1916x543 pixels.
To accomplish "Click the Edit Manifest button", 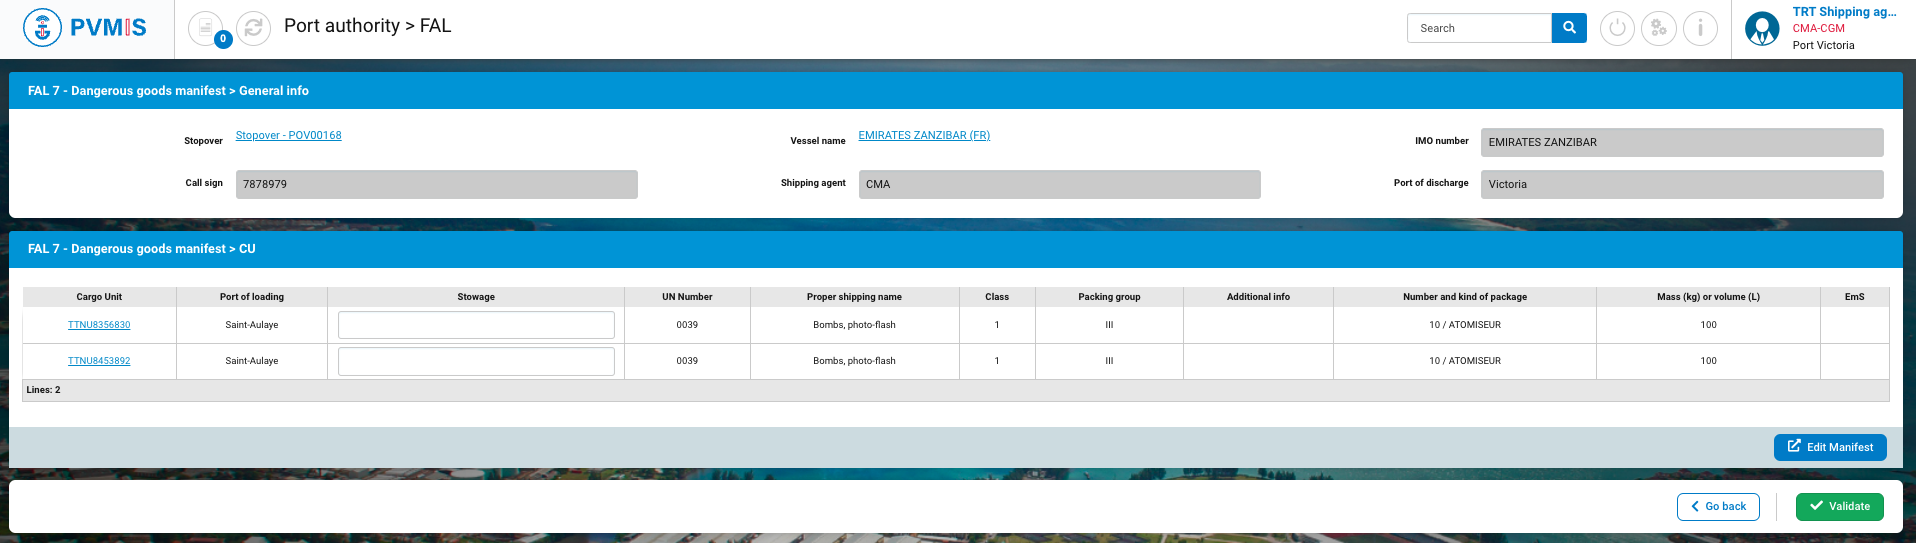I will click(x=1830, y=447).
